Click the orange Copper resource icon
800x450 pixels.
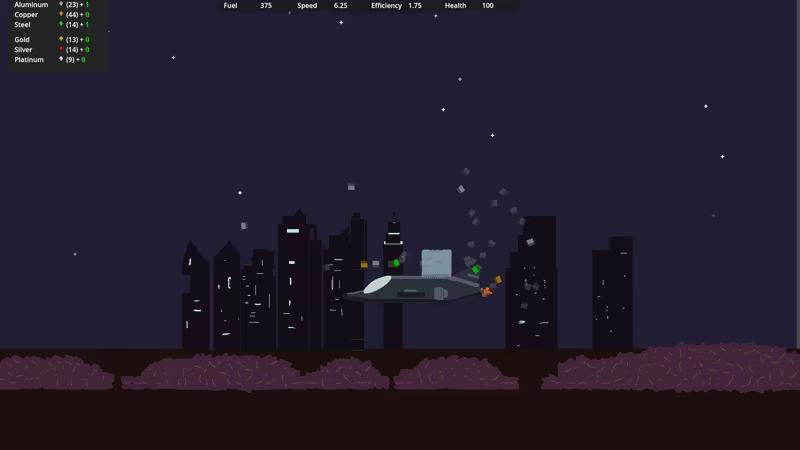(61, 14)
